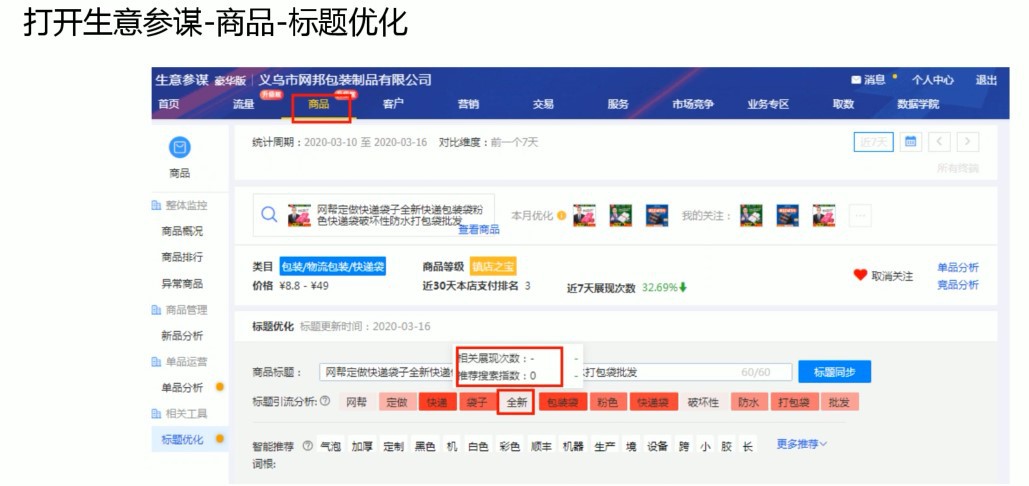Click the 消息 envelope icon
1029x486 pixels.
(x=856, y=80)
